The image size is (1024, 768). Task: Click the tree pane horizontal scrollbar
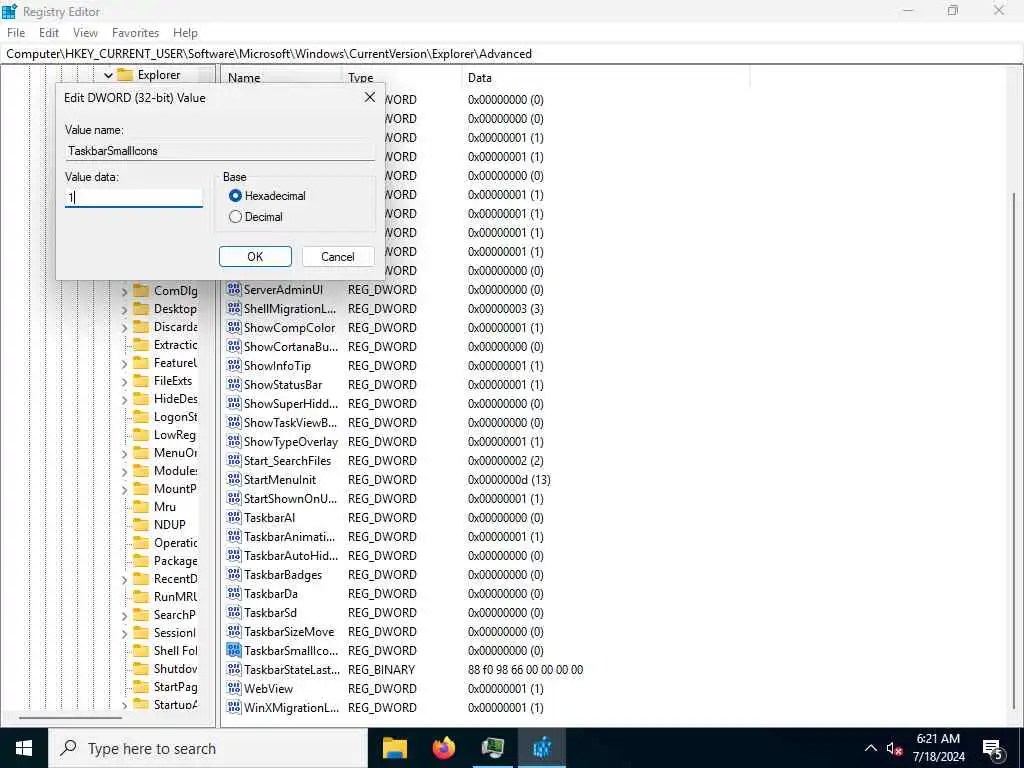tap(71, 718)
